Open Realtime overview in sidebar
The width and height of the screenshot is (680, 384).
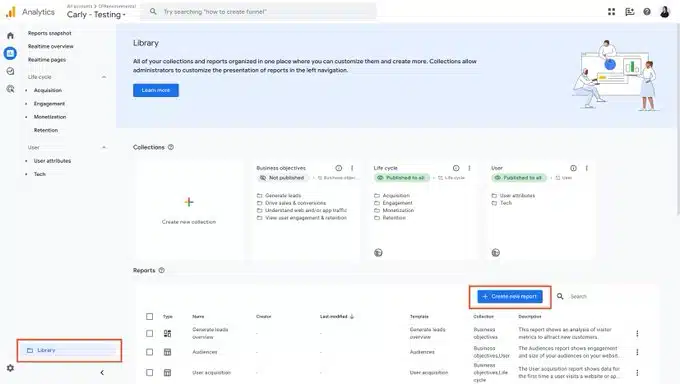pyautogui.click(x=50, y=46)
